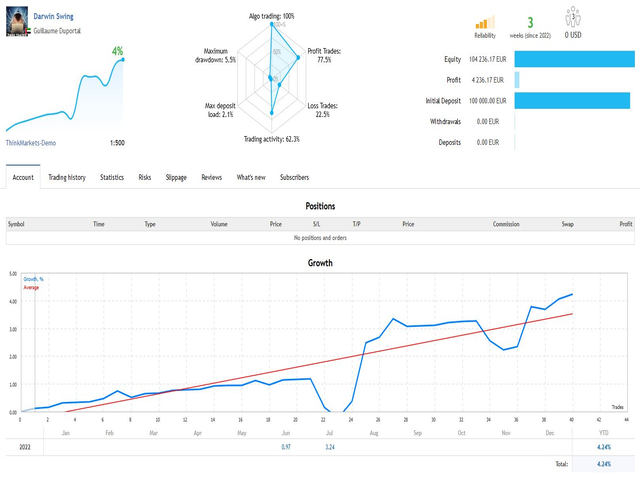The width and height of the screenshot is (640, 480).
Task: Click the Growth, % legend entry
Action: [33, 279]
